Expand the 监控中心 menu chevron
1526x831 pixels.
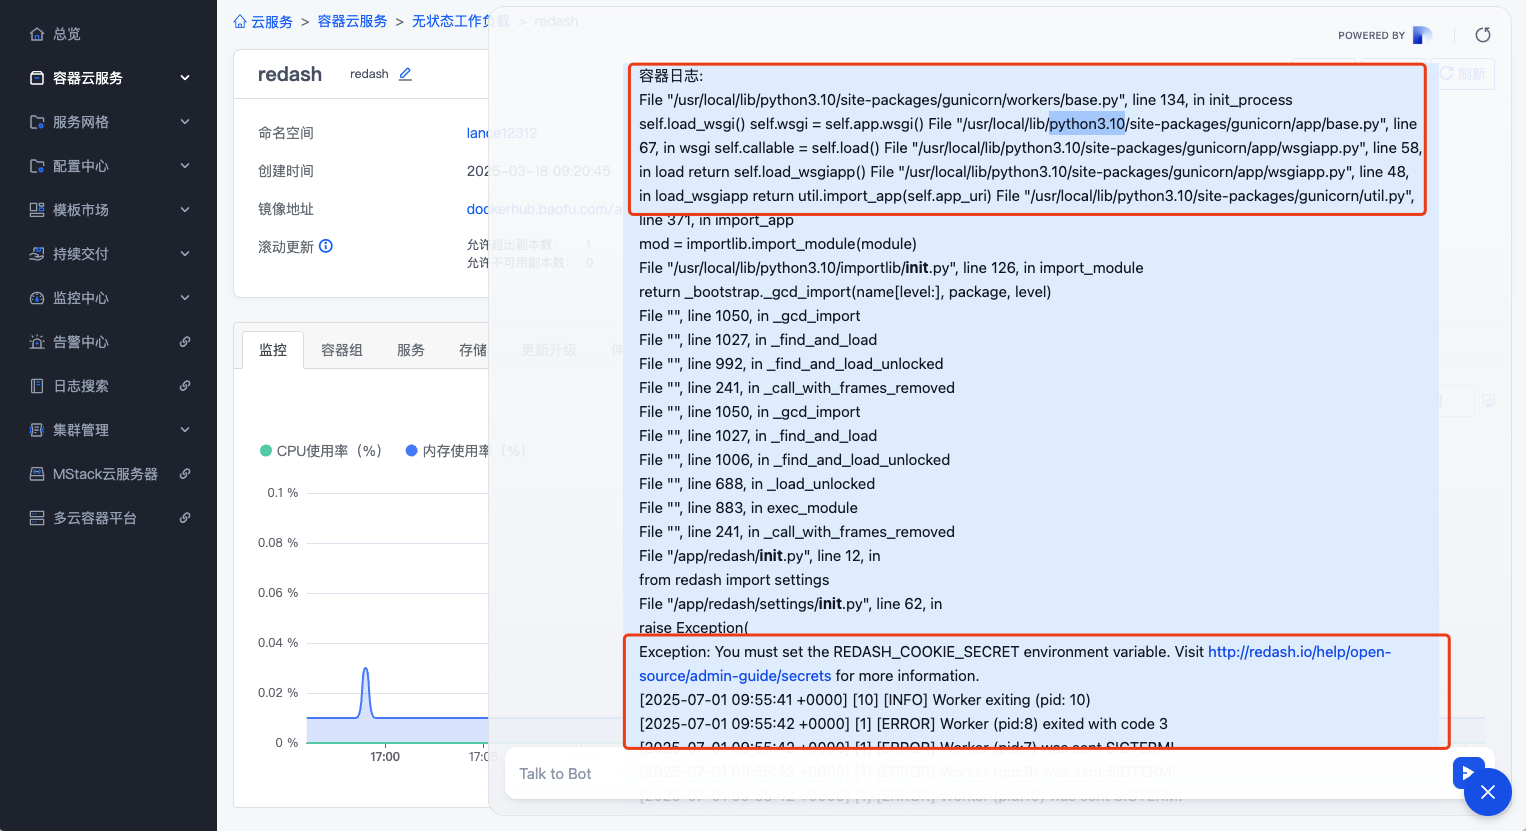coord(185,298)
